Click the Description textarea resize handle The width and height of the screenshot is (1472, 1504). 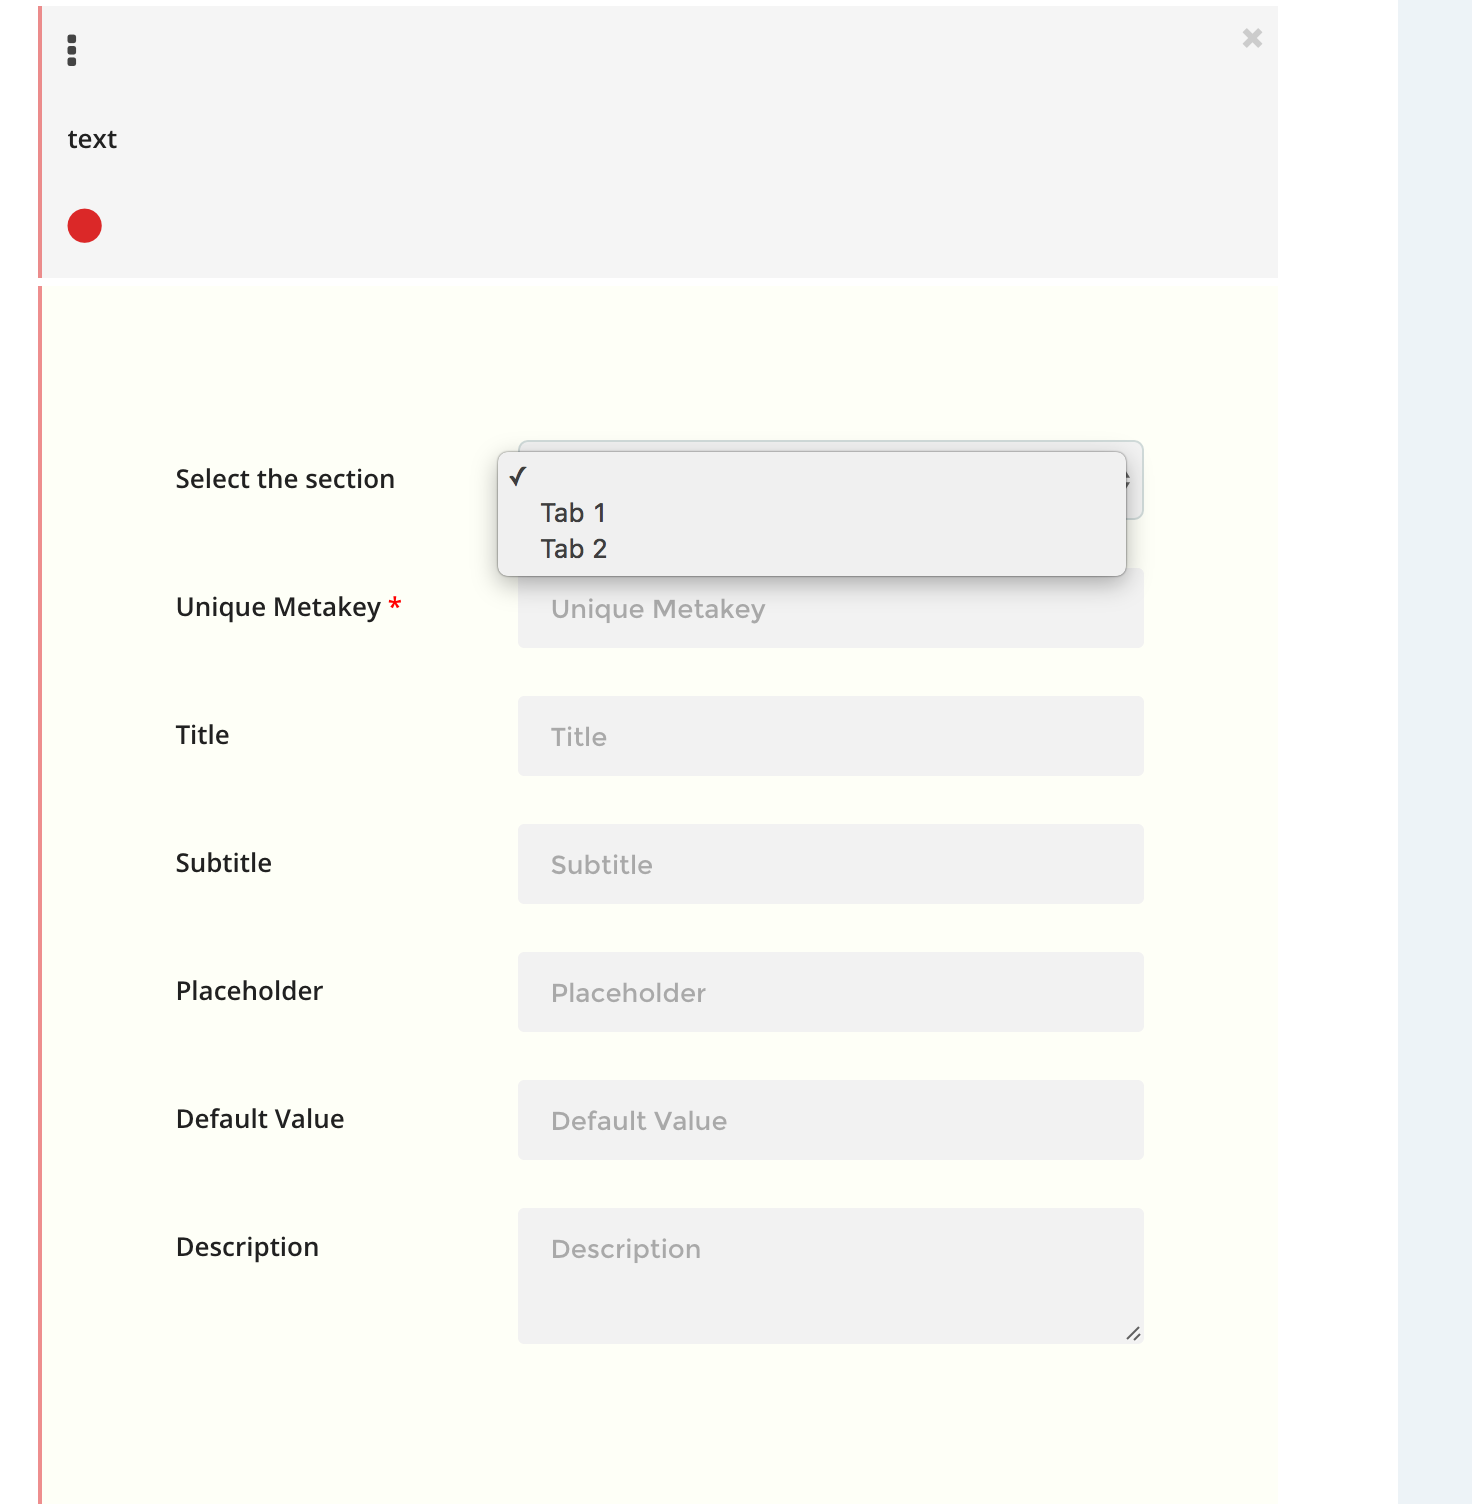pos(1133,1333)
